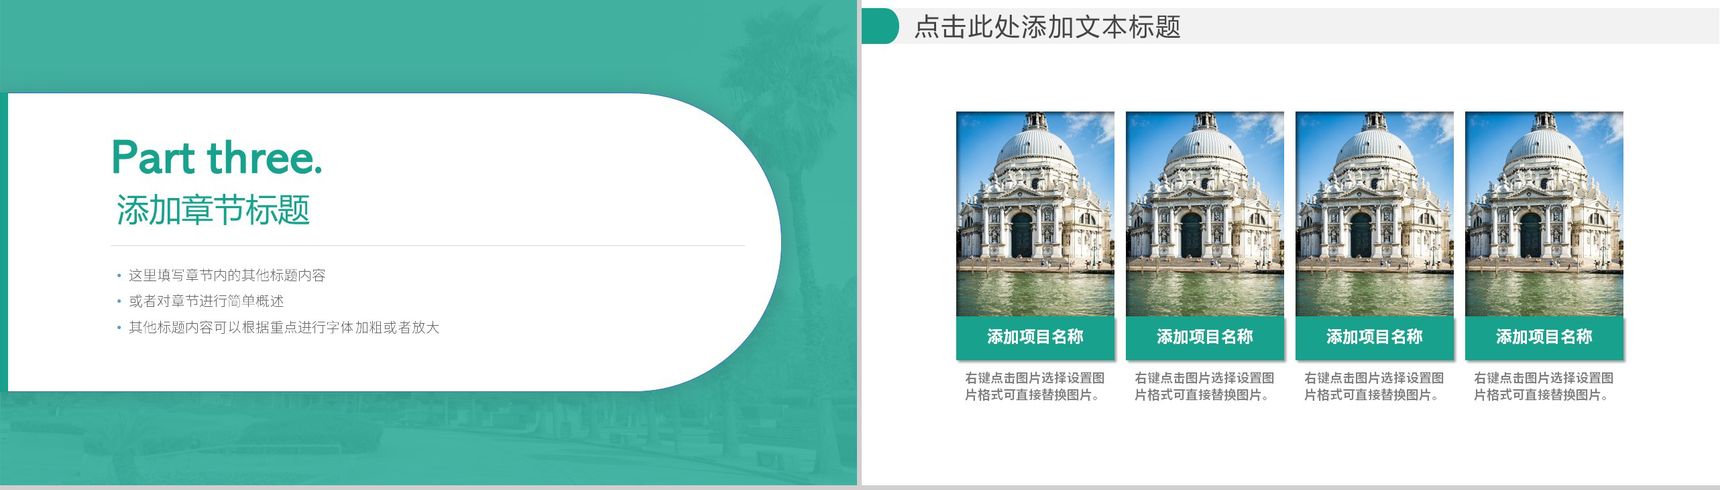Screen dimensions: 1720x490
Task: Click the '添加章节标题' chapter subtitle
Action: (x=213, y=210)
